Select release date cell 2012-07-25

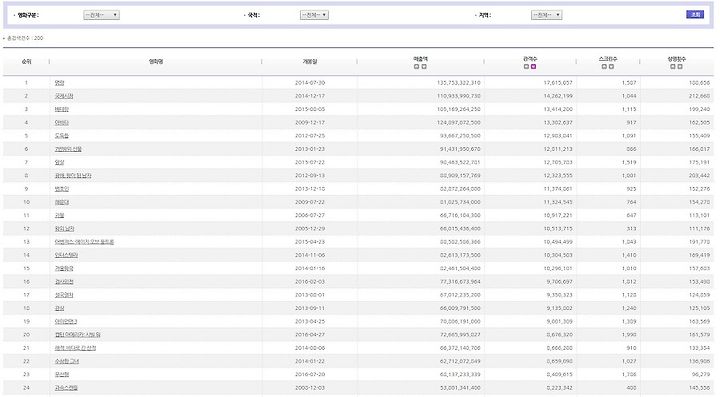click(x=310, y=136)
